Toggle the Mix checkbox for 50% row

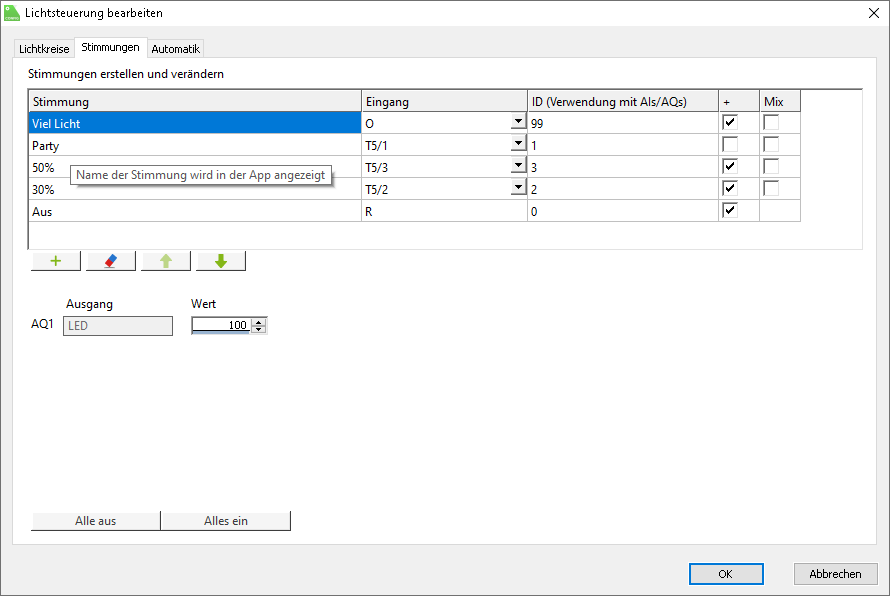[x=771, y=166]
